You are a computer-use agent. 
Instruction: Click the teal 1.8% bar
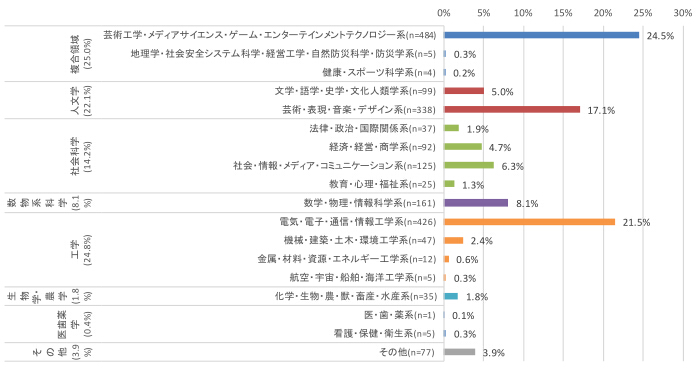coord(451,296)
